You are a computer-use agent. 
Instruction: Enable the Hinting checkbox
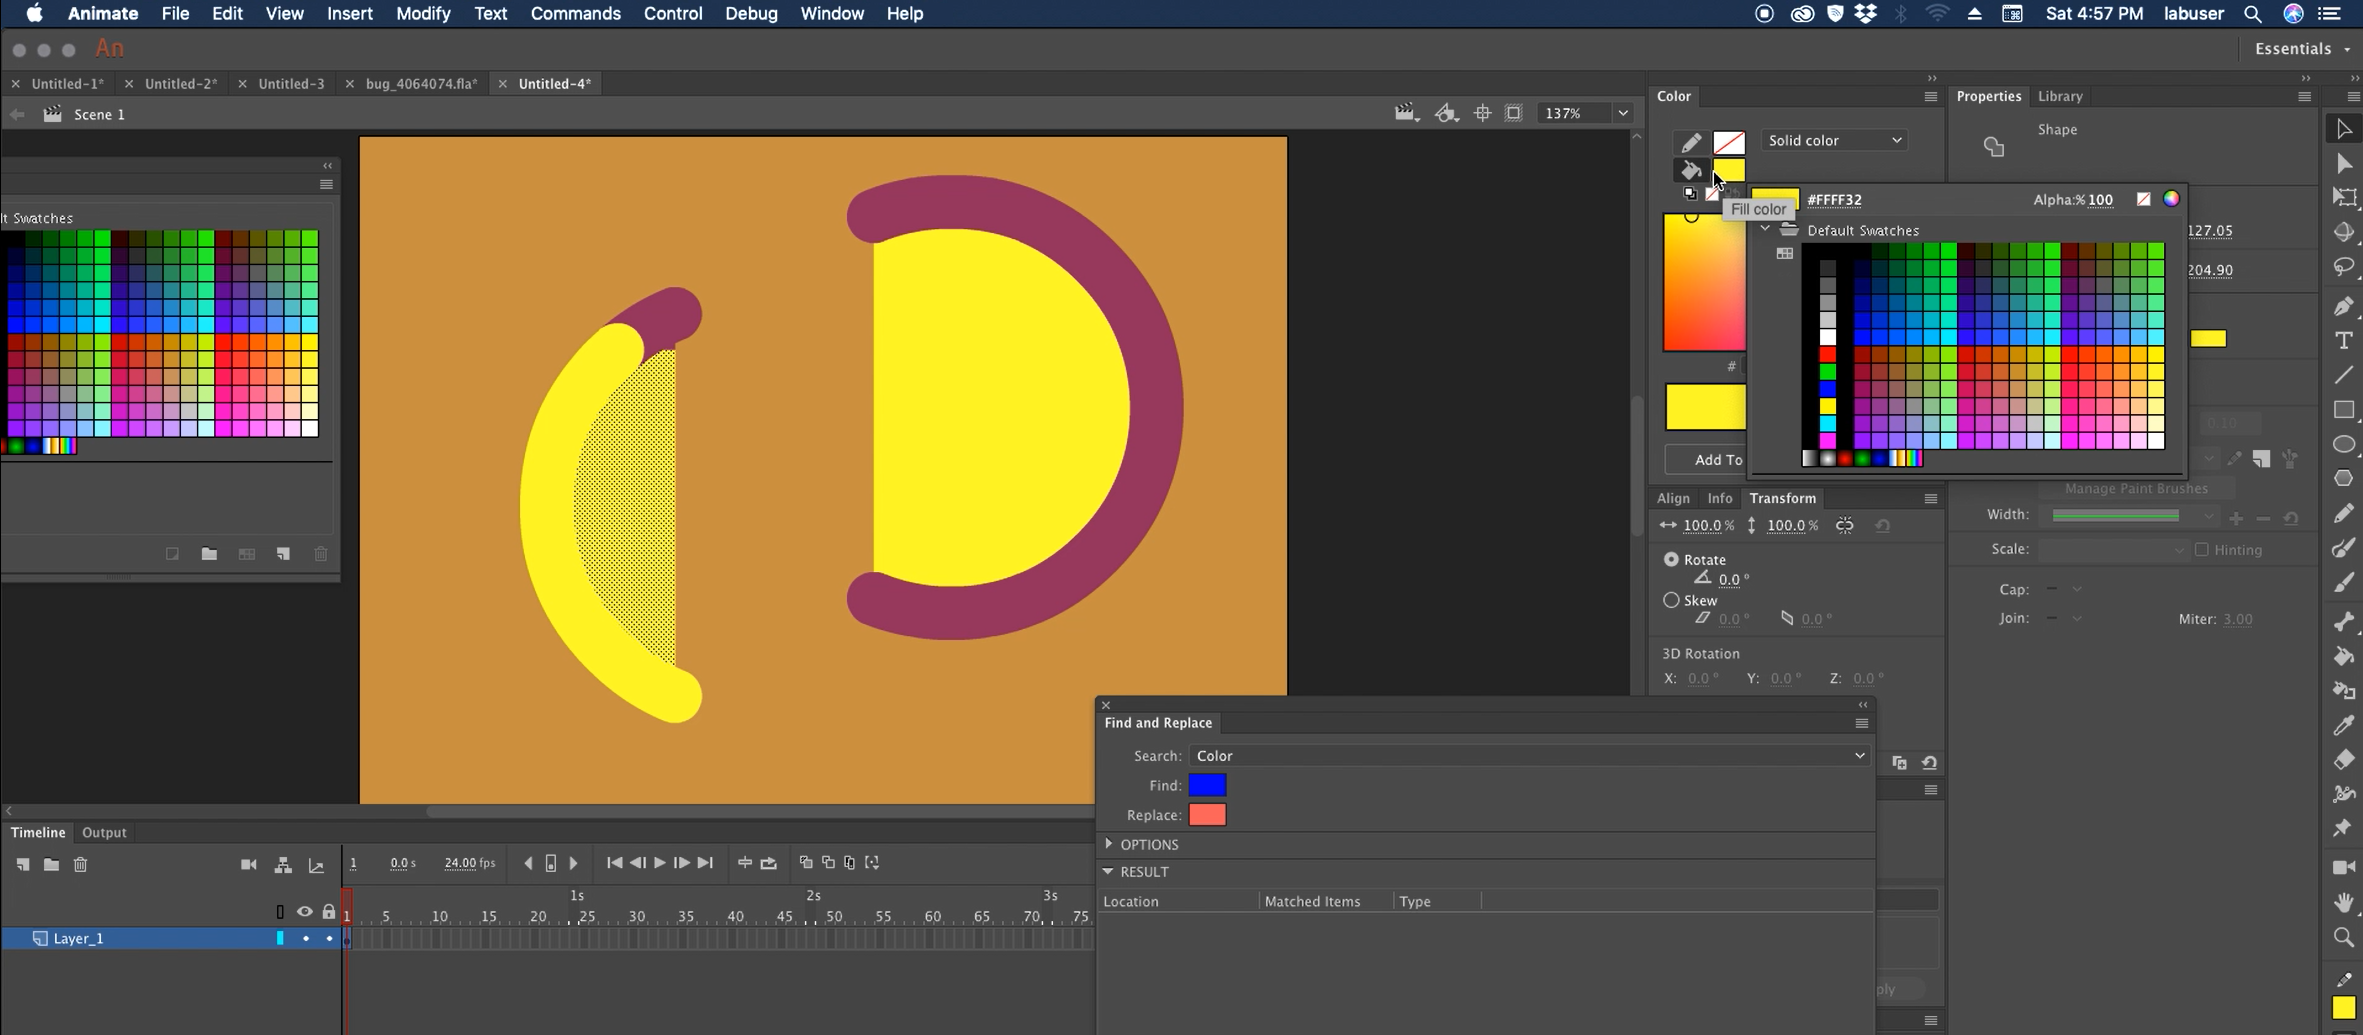click(x=2201, y=549)
